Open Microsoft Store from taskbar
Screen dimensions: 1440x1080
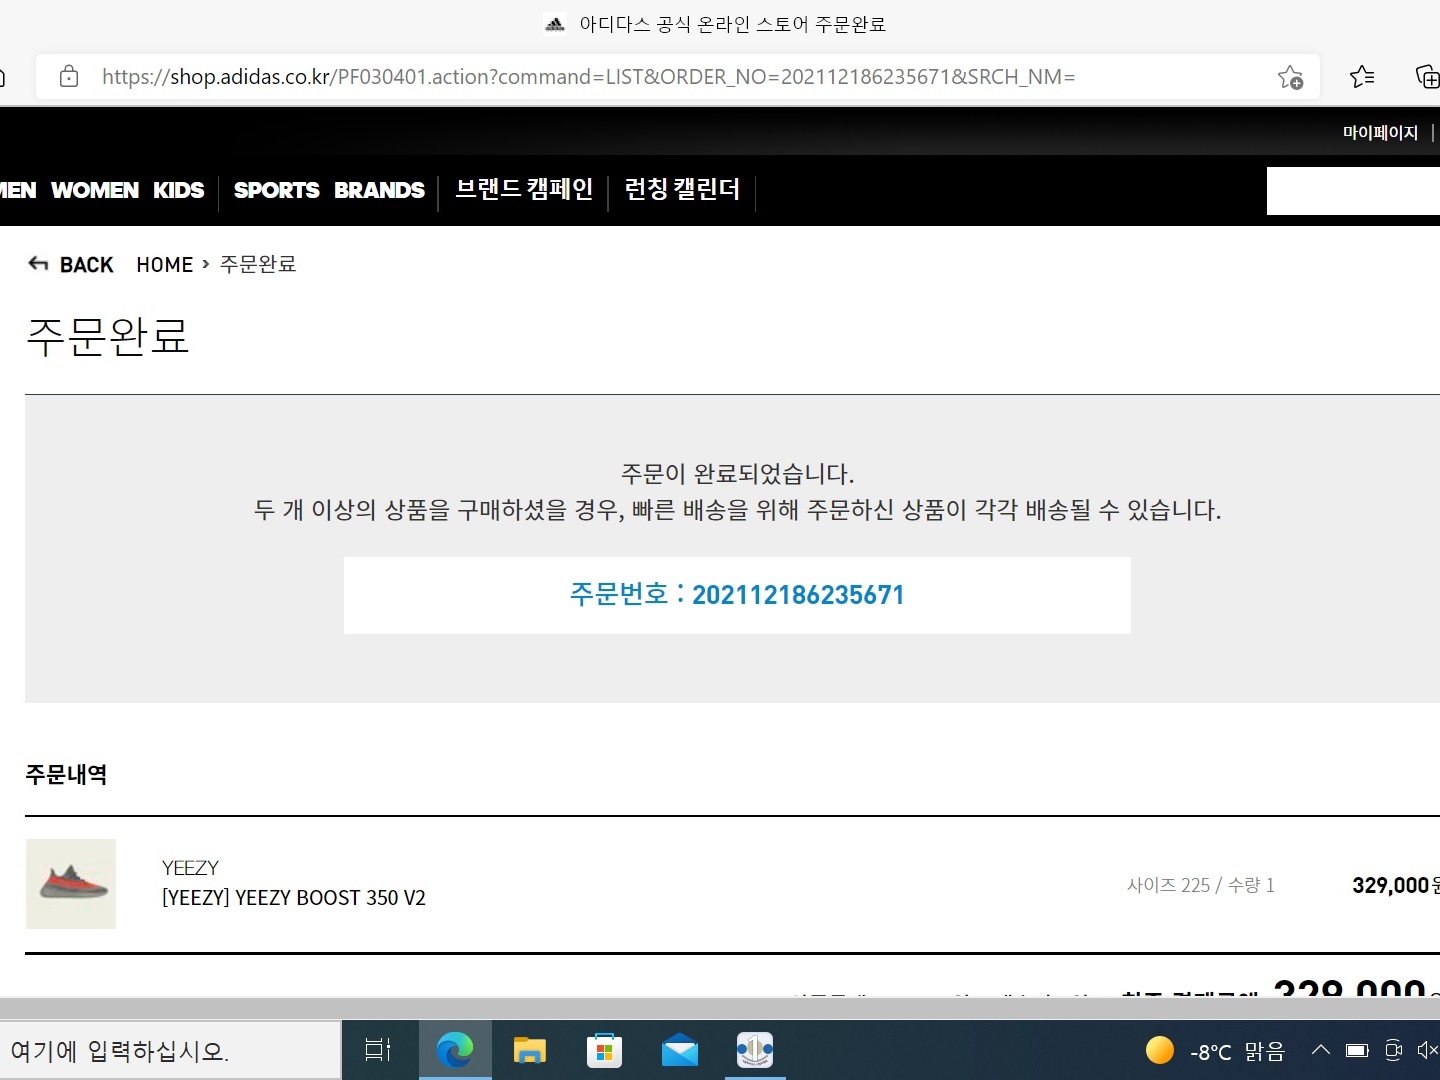[x=604, y=1050]
